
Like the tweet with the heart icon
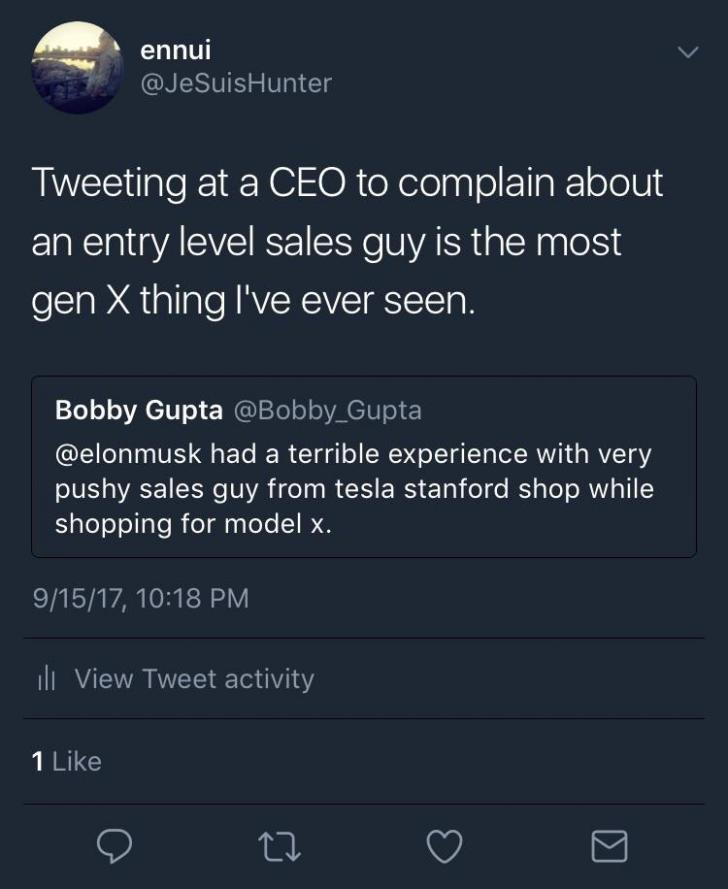coord(443,846)
